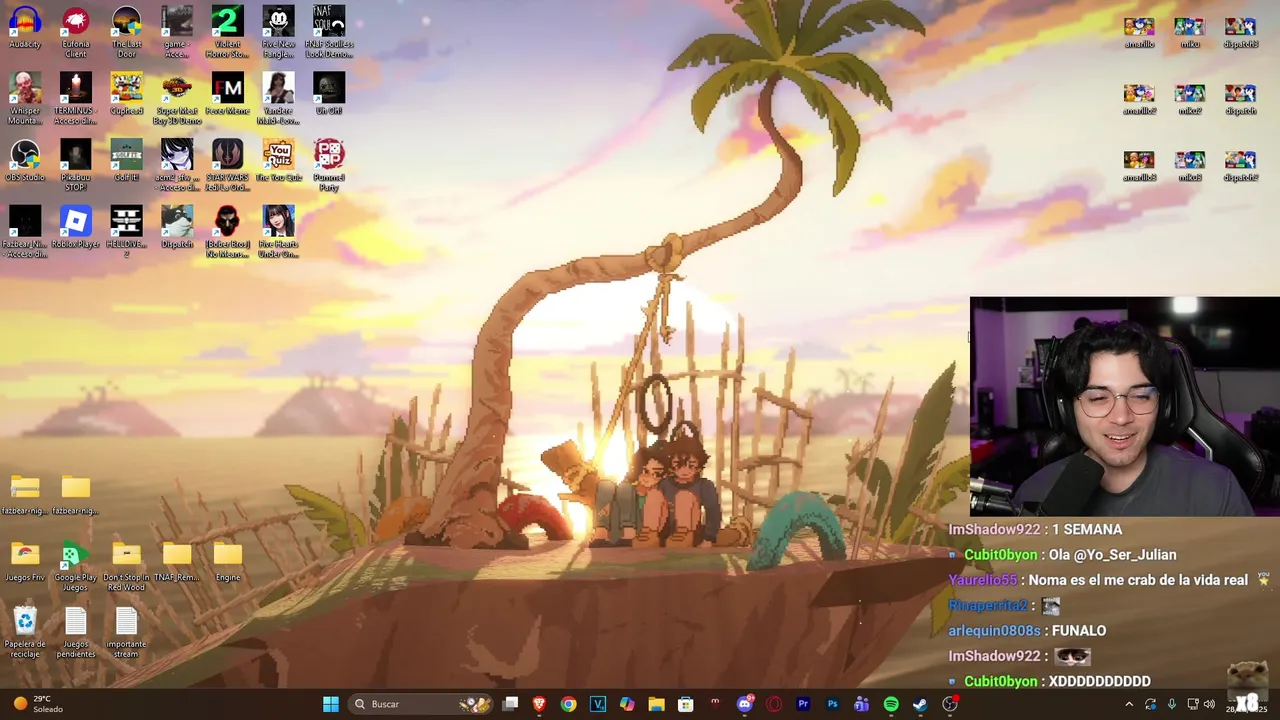
Task: Open Premiere Pro from taskbar
Action: tap(803, 704)
